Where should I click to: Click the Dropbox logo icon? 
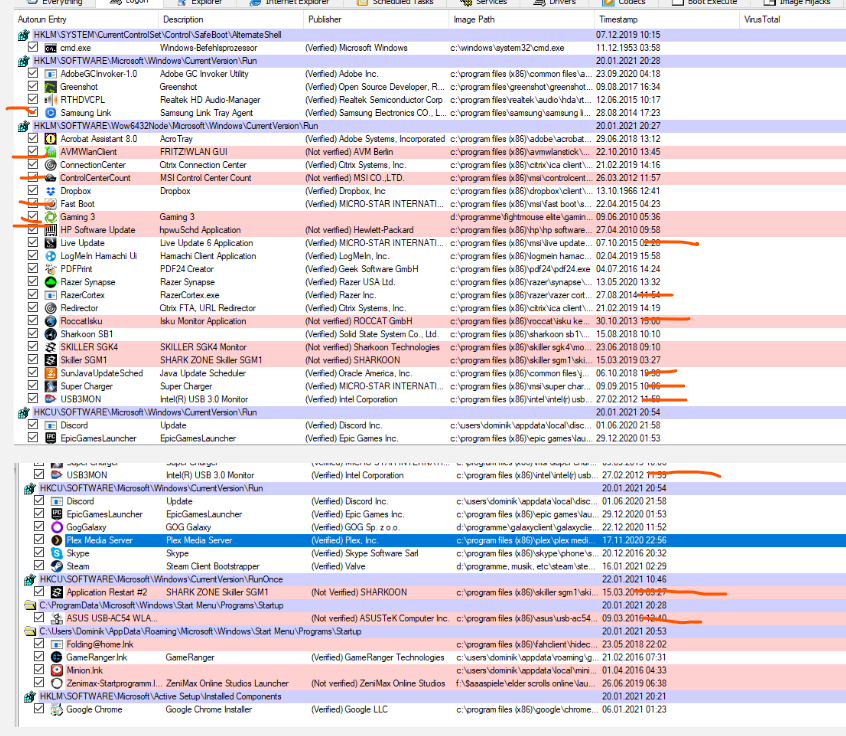tap(50, 191)
